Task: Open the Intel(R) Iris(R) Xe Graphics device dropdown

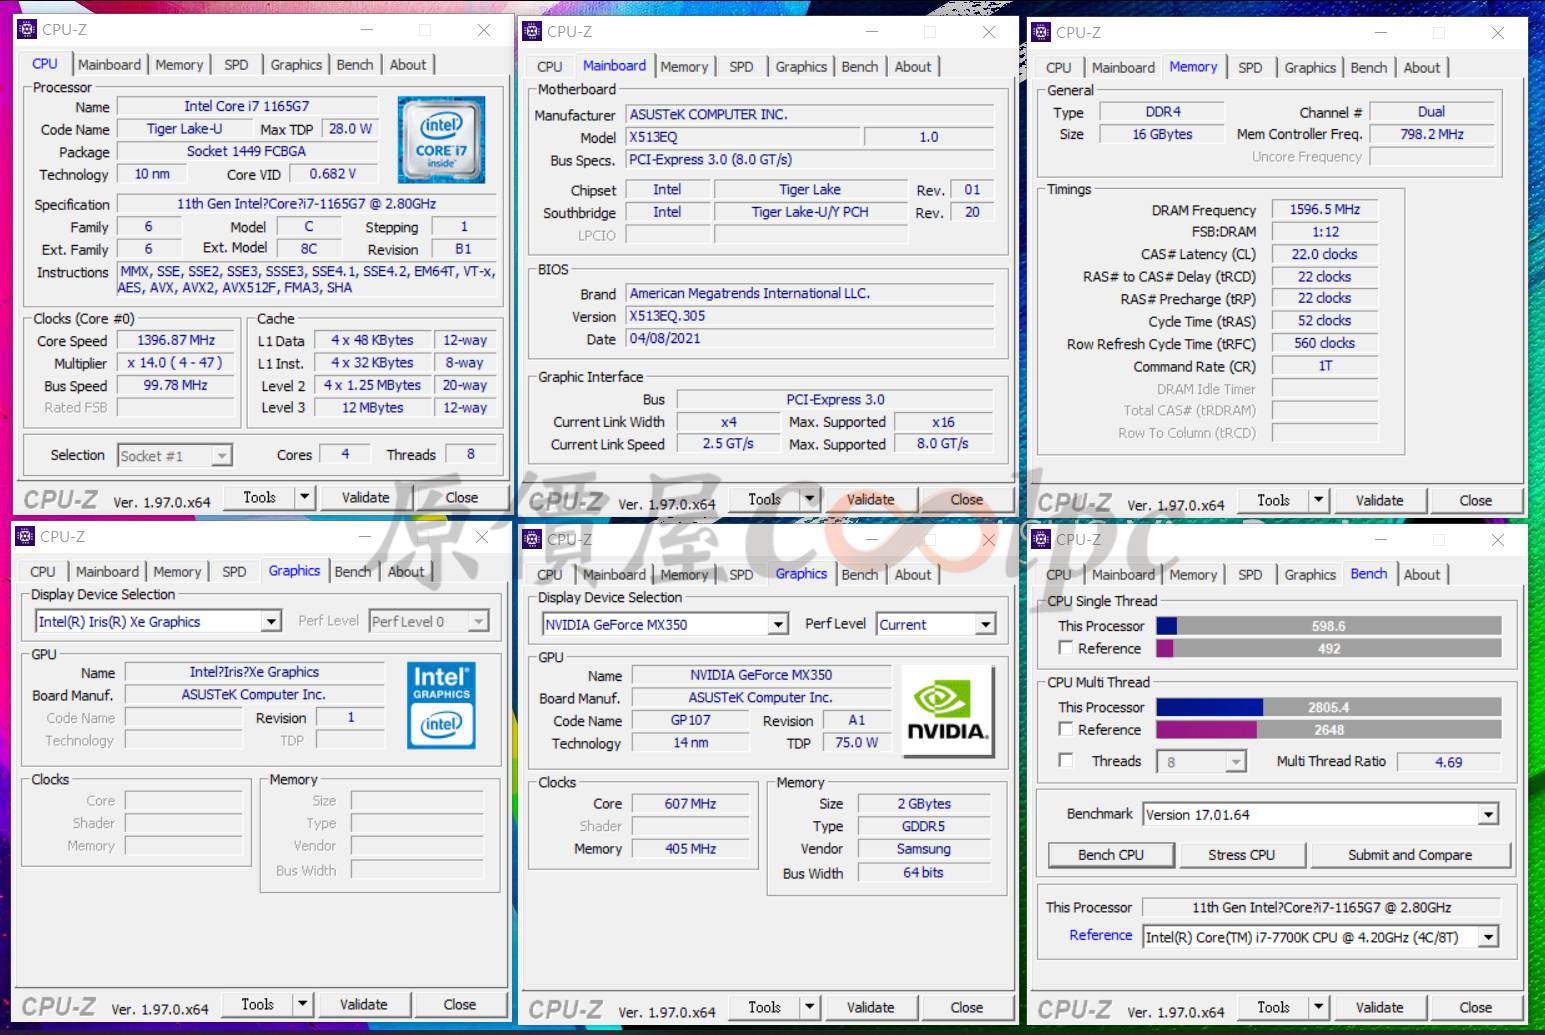Action: coord(271,622)
